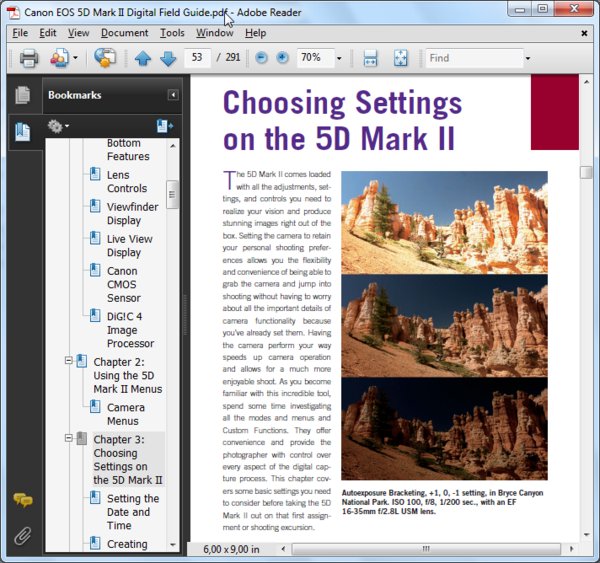The height and width of the screenshot is (563, 600).
Task: Click the zoom in plus button
Action: [x=282, y=58]
